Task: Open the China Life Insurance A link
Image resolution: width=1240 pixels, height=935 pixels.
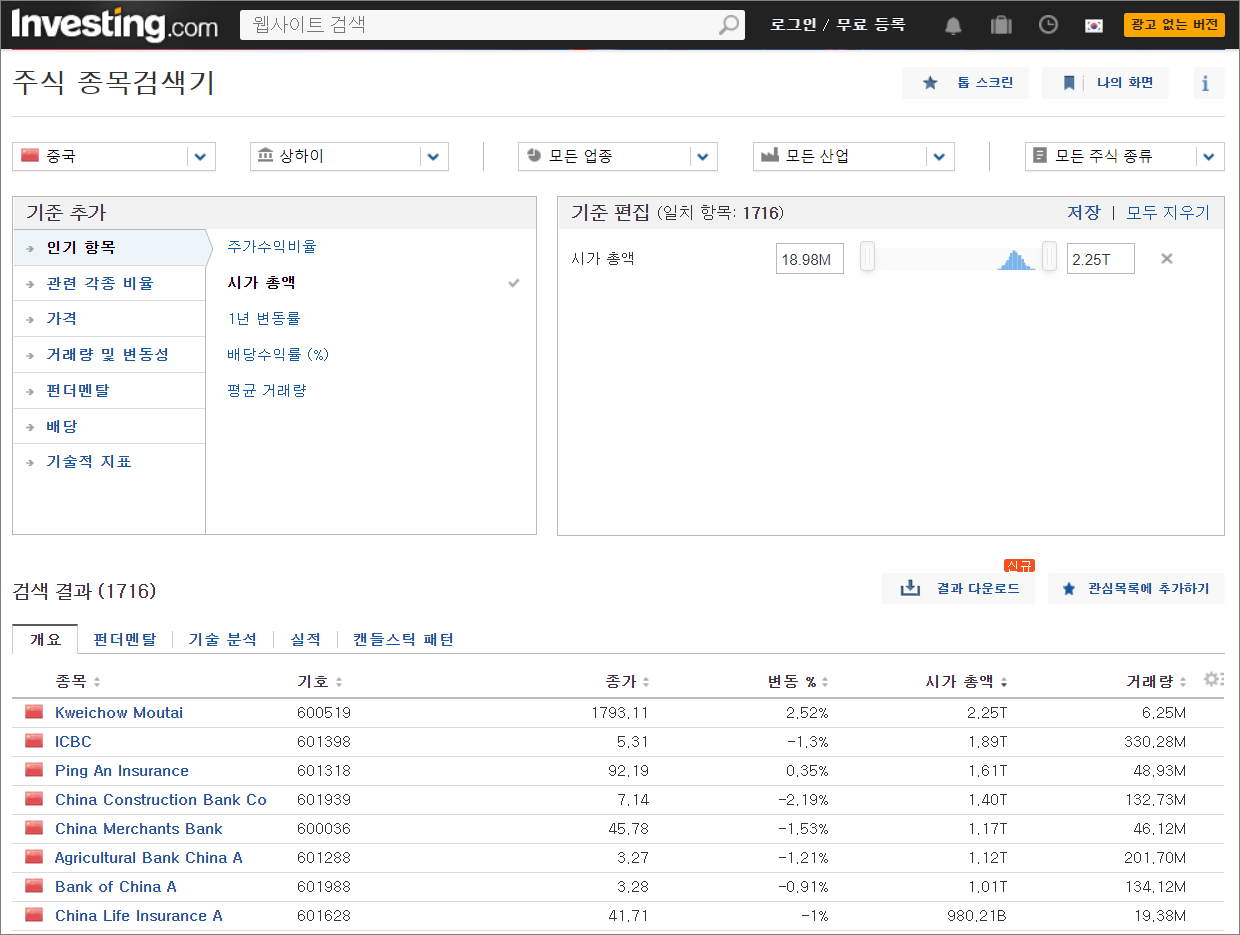Action: point(139,915)
